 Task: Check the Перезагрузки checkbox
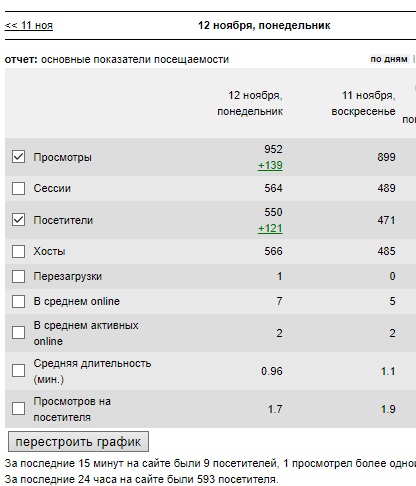click(18, 276)
